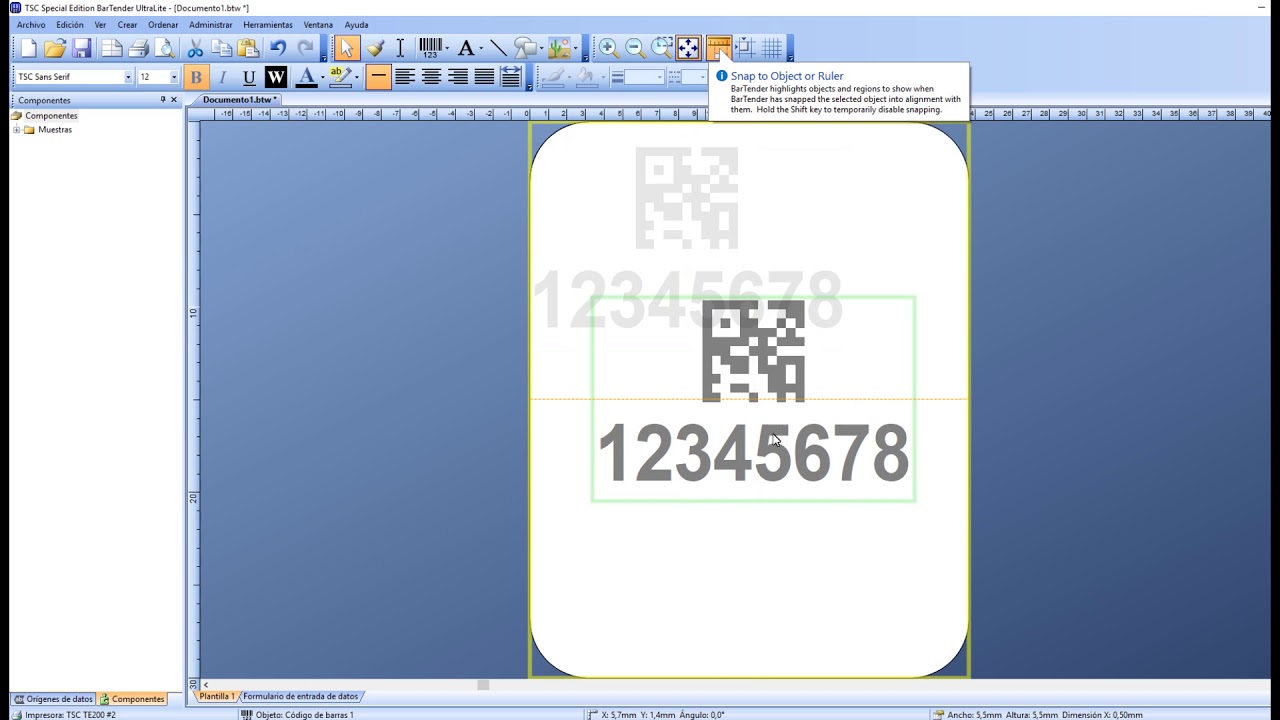Close the Componentes panel

[x=174, y=100]
